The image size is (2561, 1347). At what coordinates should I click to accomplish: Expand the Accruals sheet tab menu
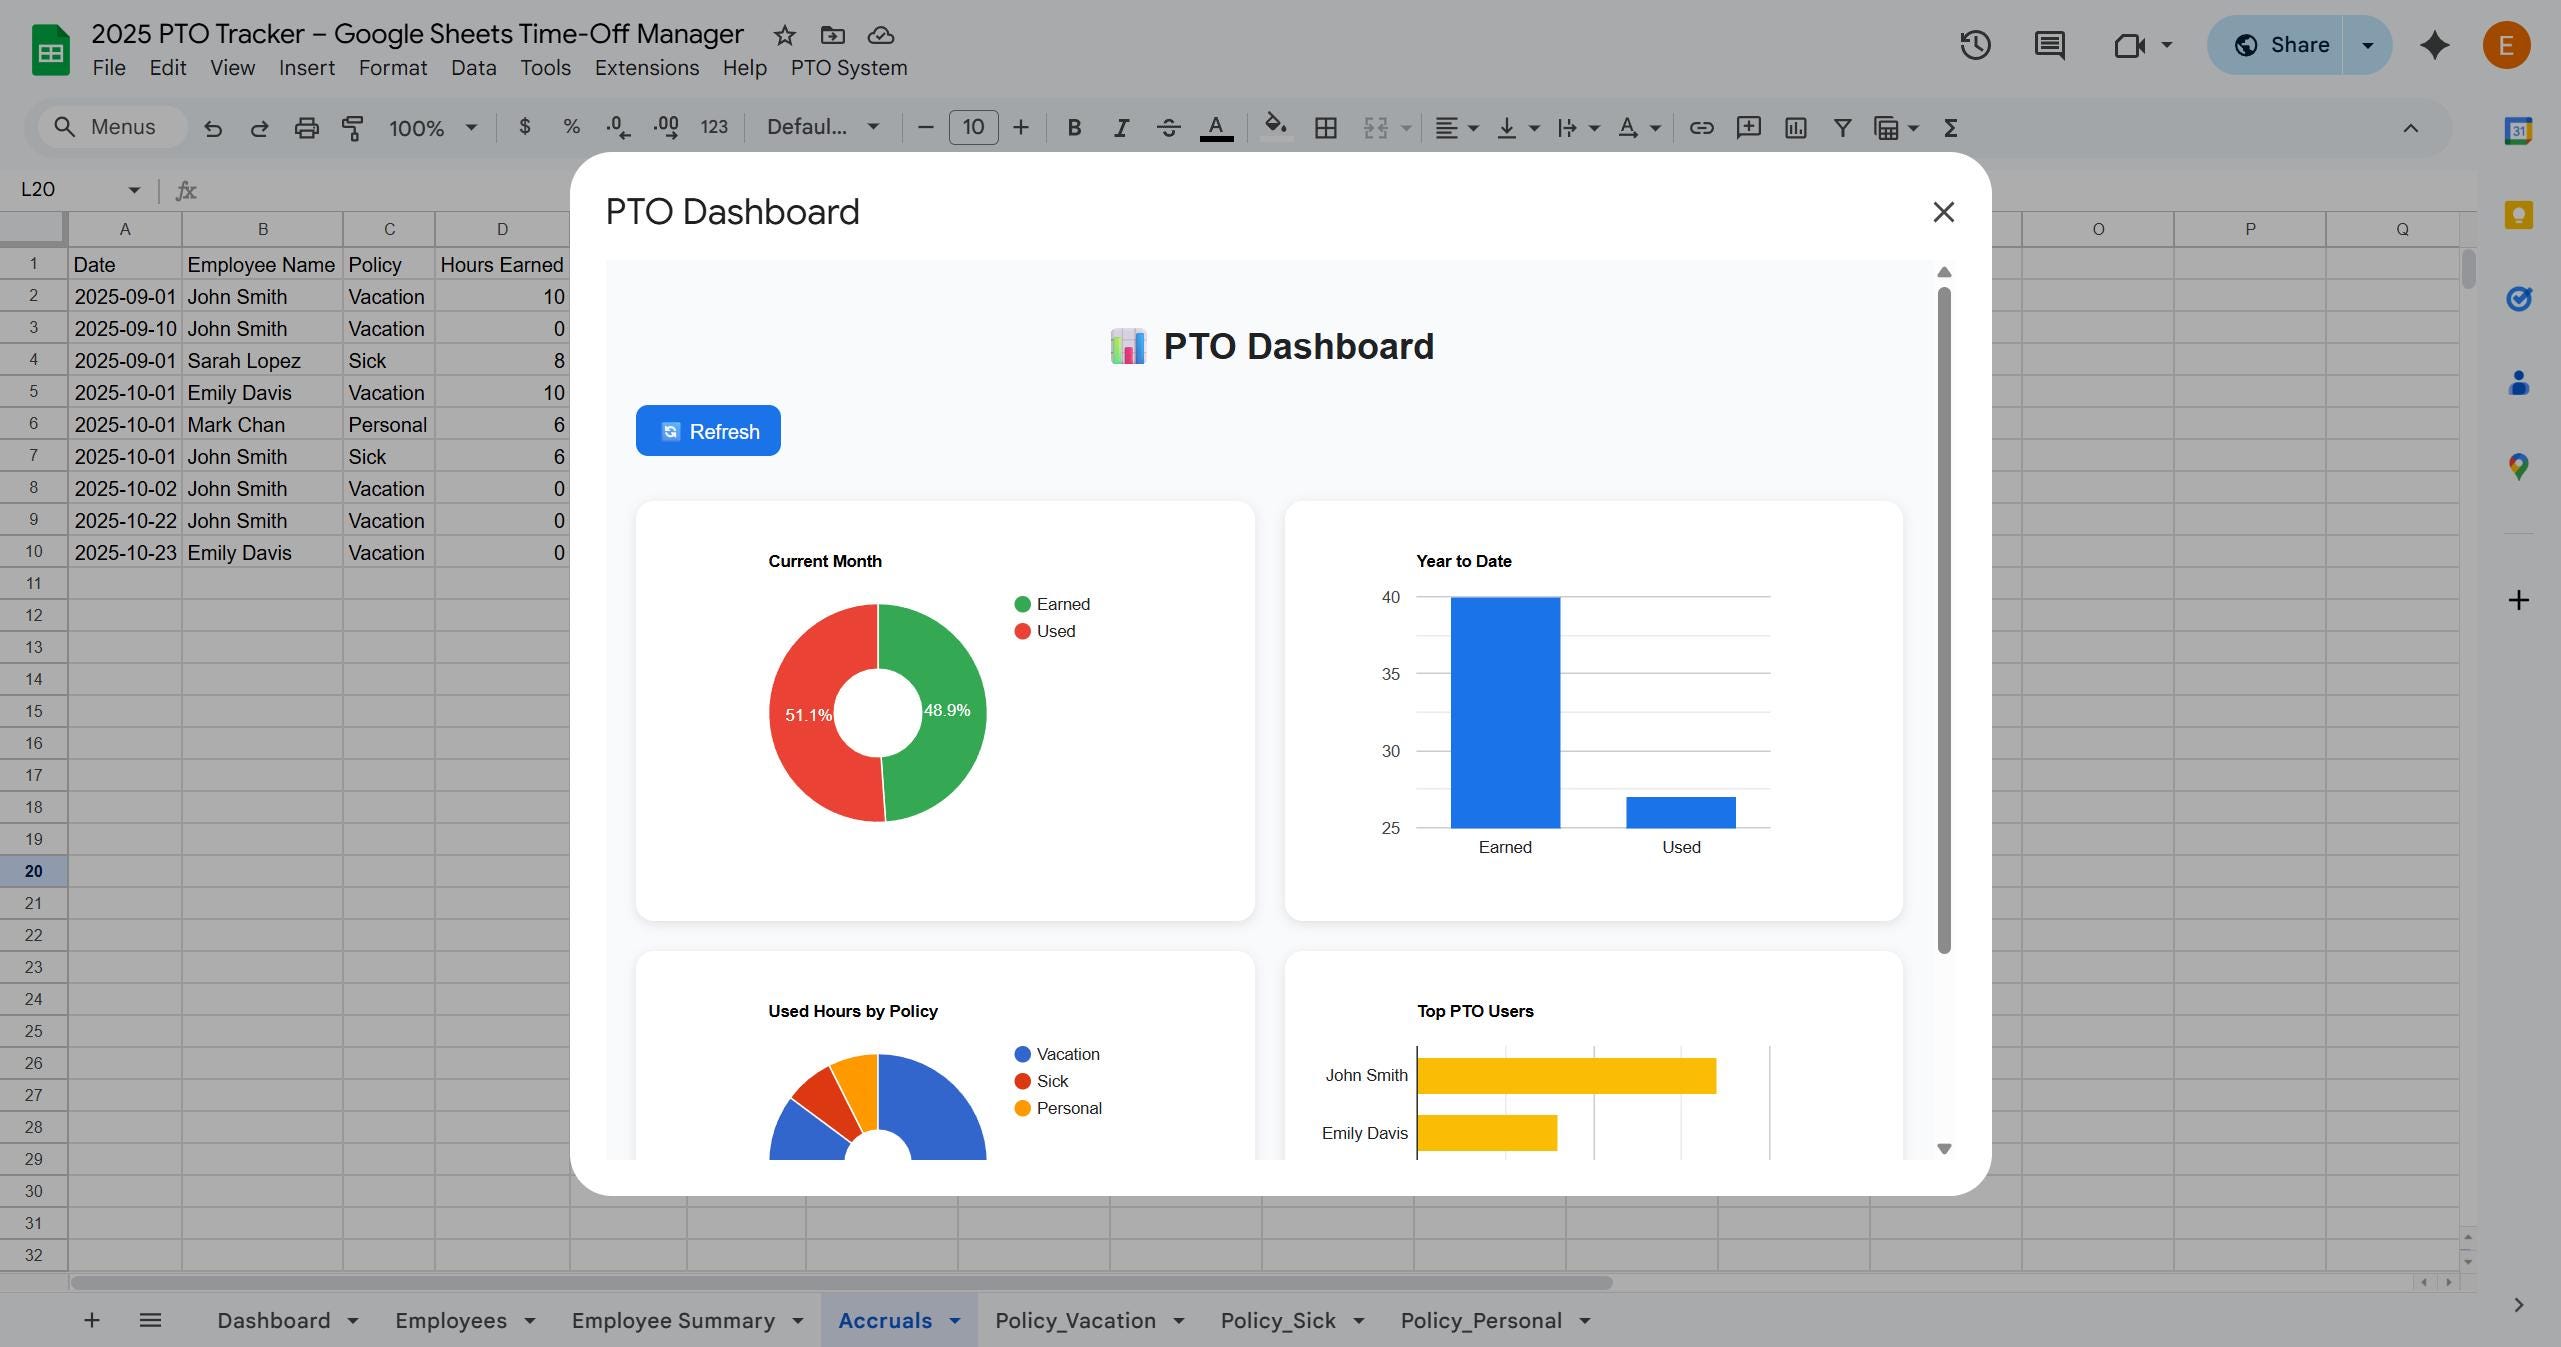point(955,1321)
